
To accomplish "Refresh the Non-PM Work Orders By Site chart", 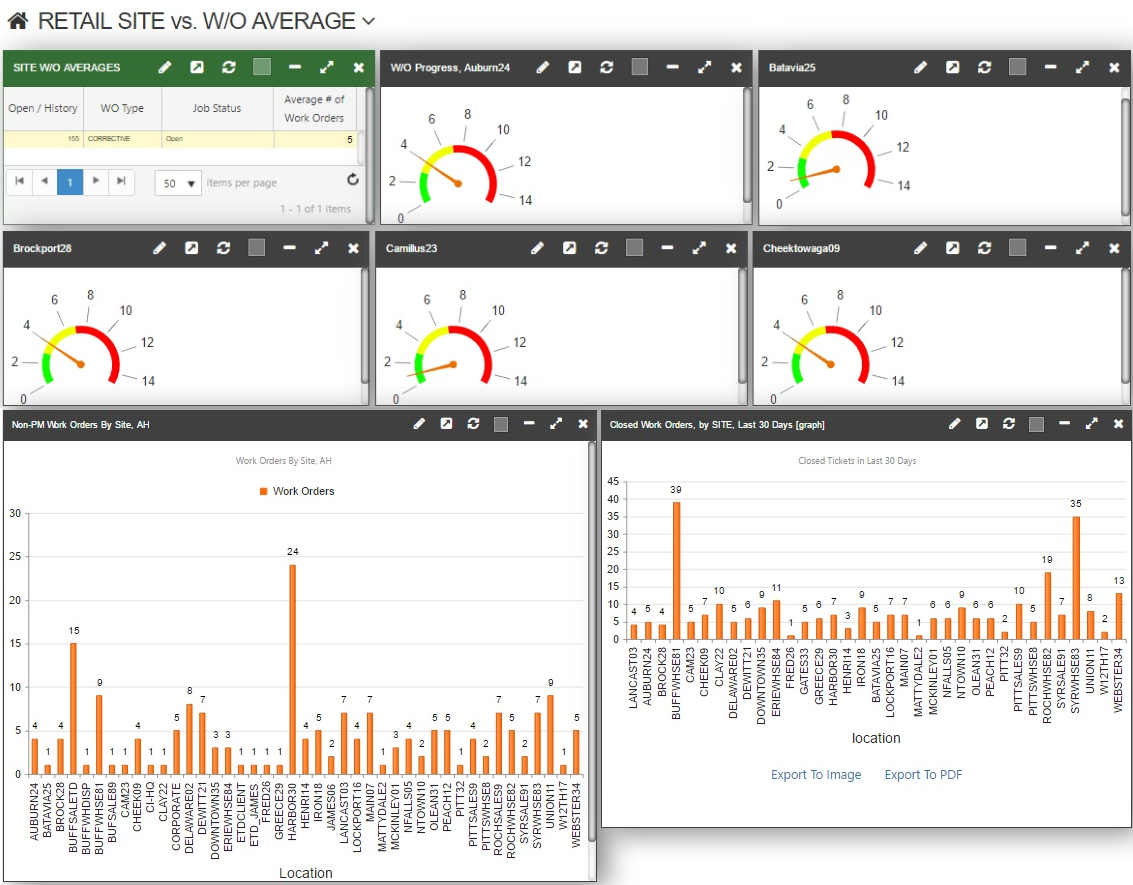I will (473, 424).
